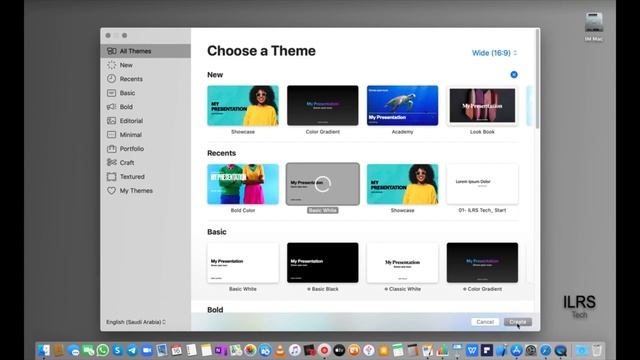The width and height of the screenshot is (640, 360).
Task: Choose the Bold Color theme in Recents
Action: point(243,184)
